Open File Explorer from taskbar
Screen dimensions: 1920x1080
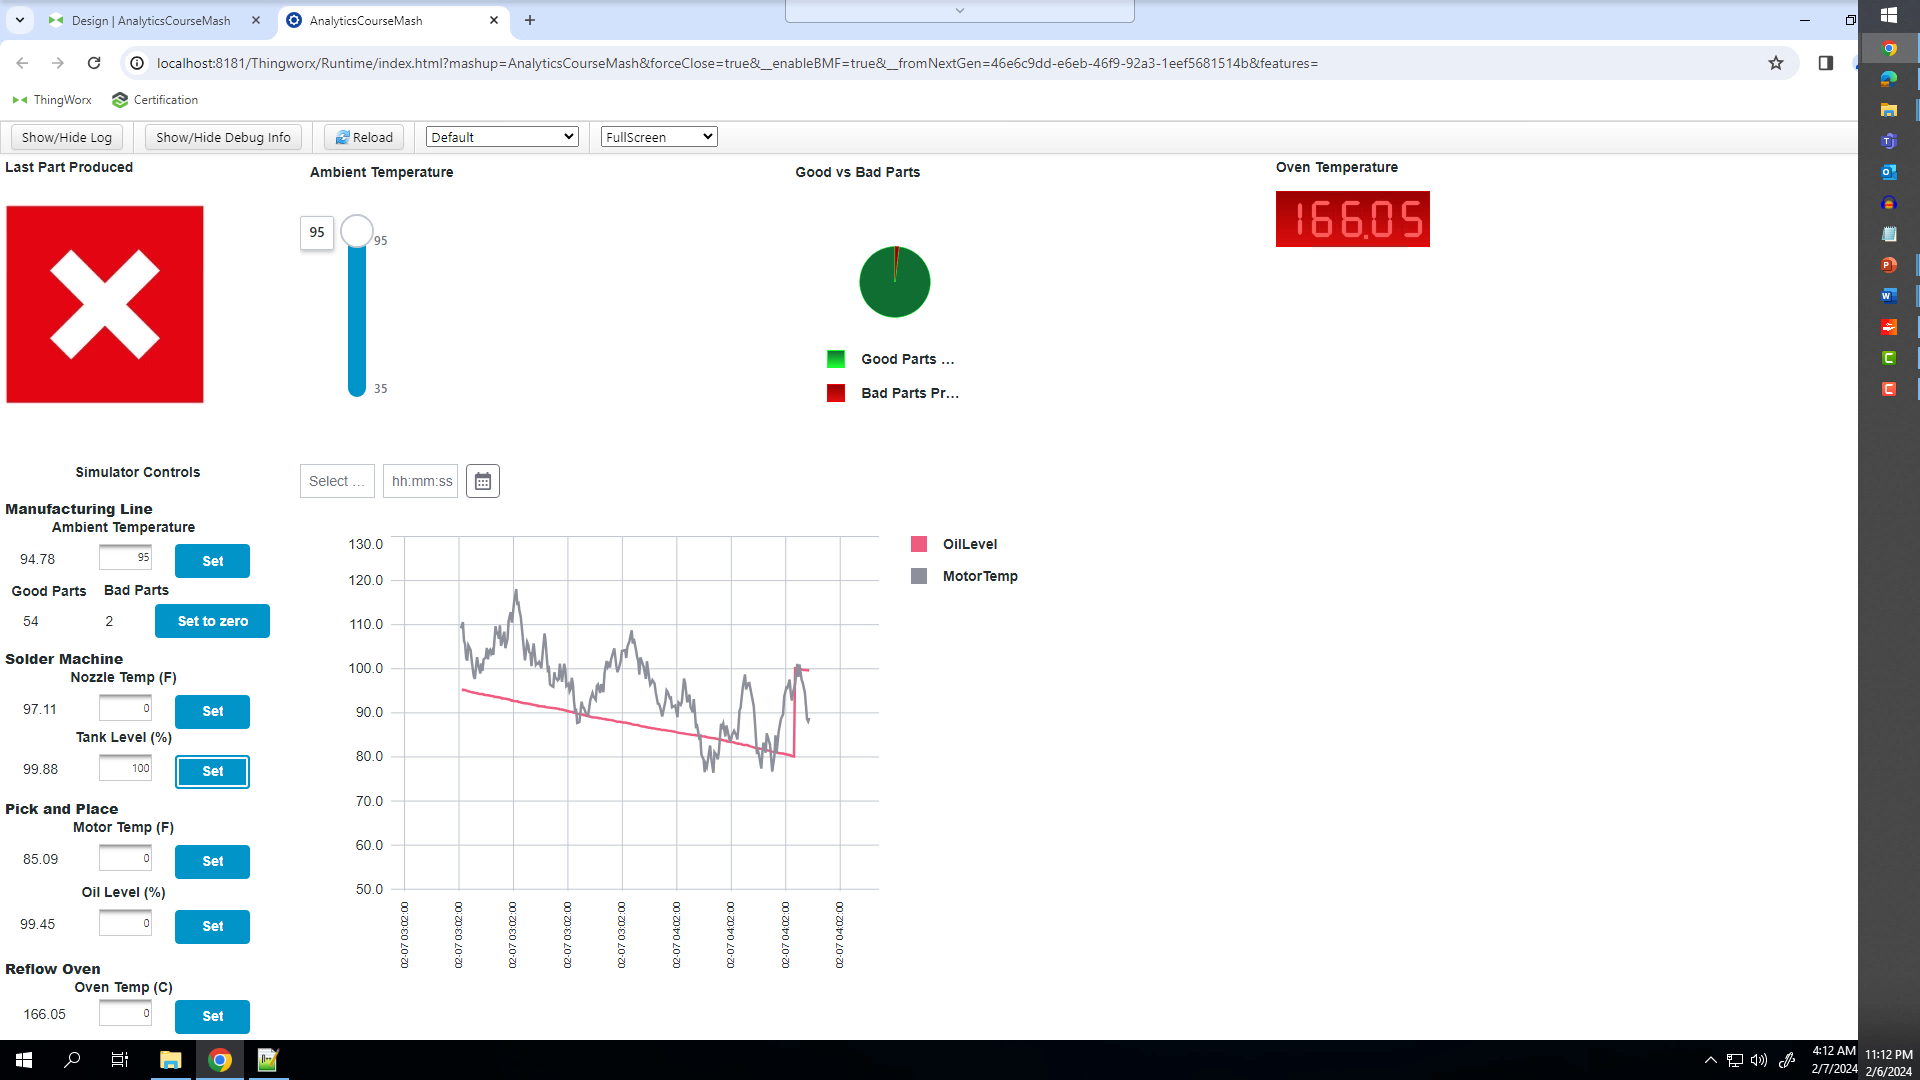[171, 1060]
